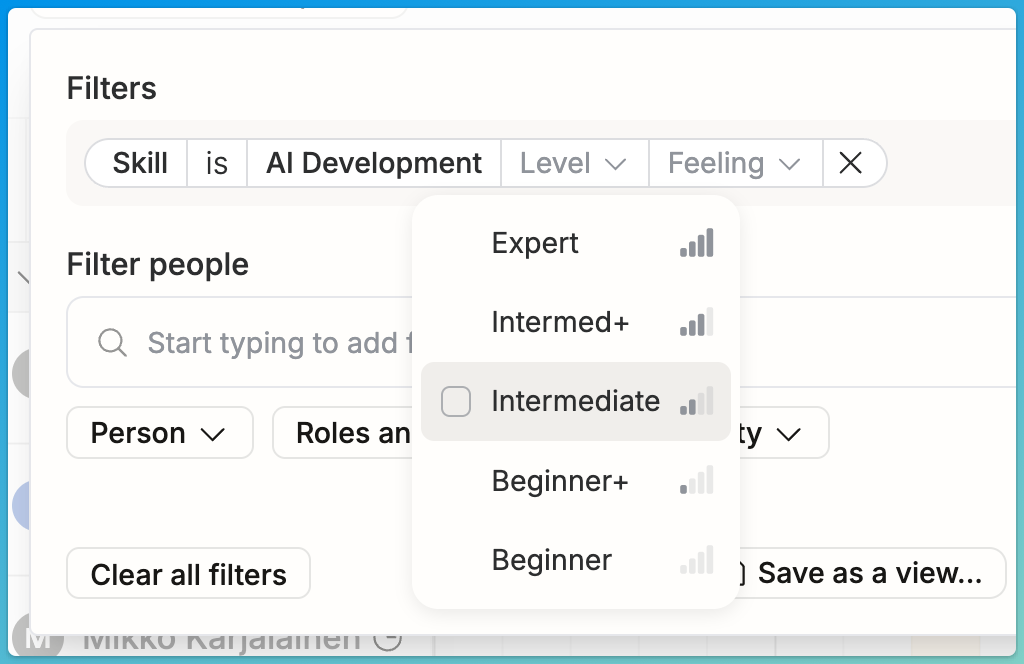Open the Feeling dropdown
Screen dimensions: 1024x664
(735, 163)
